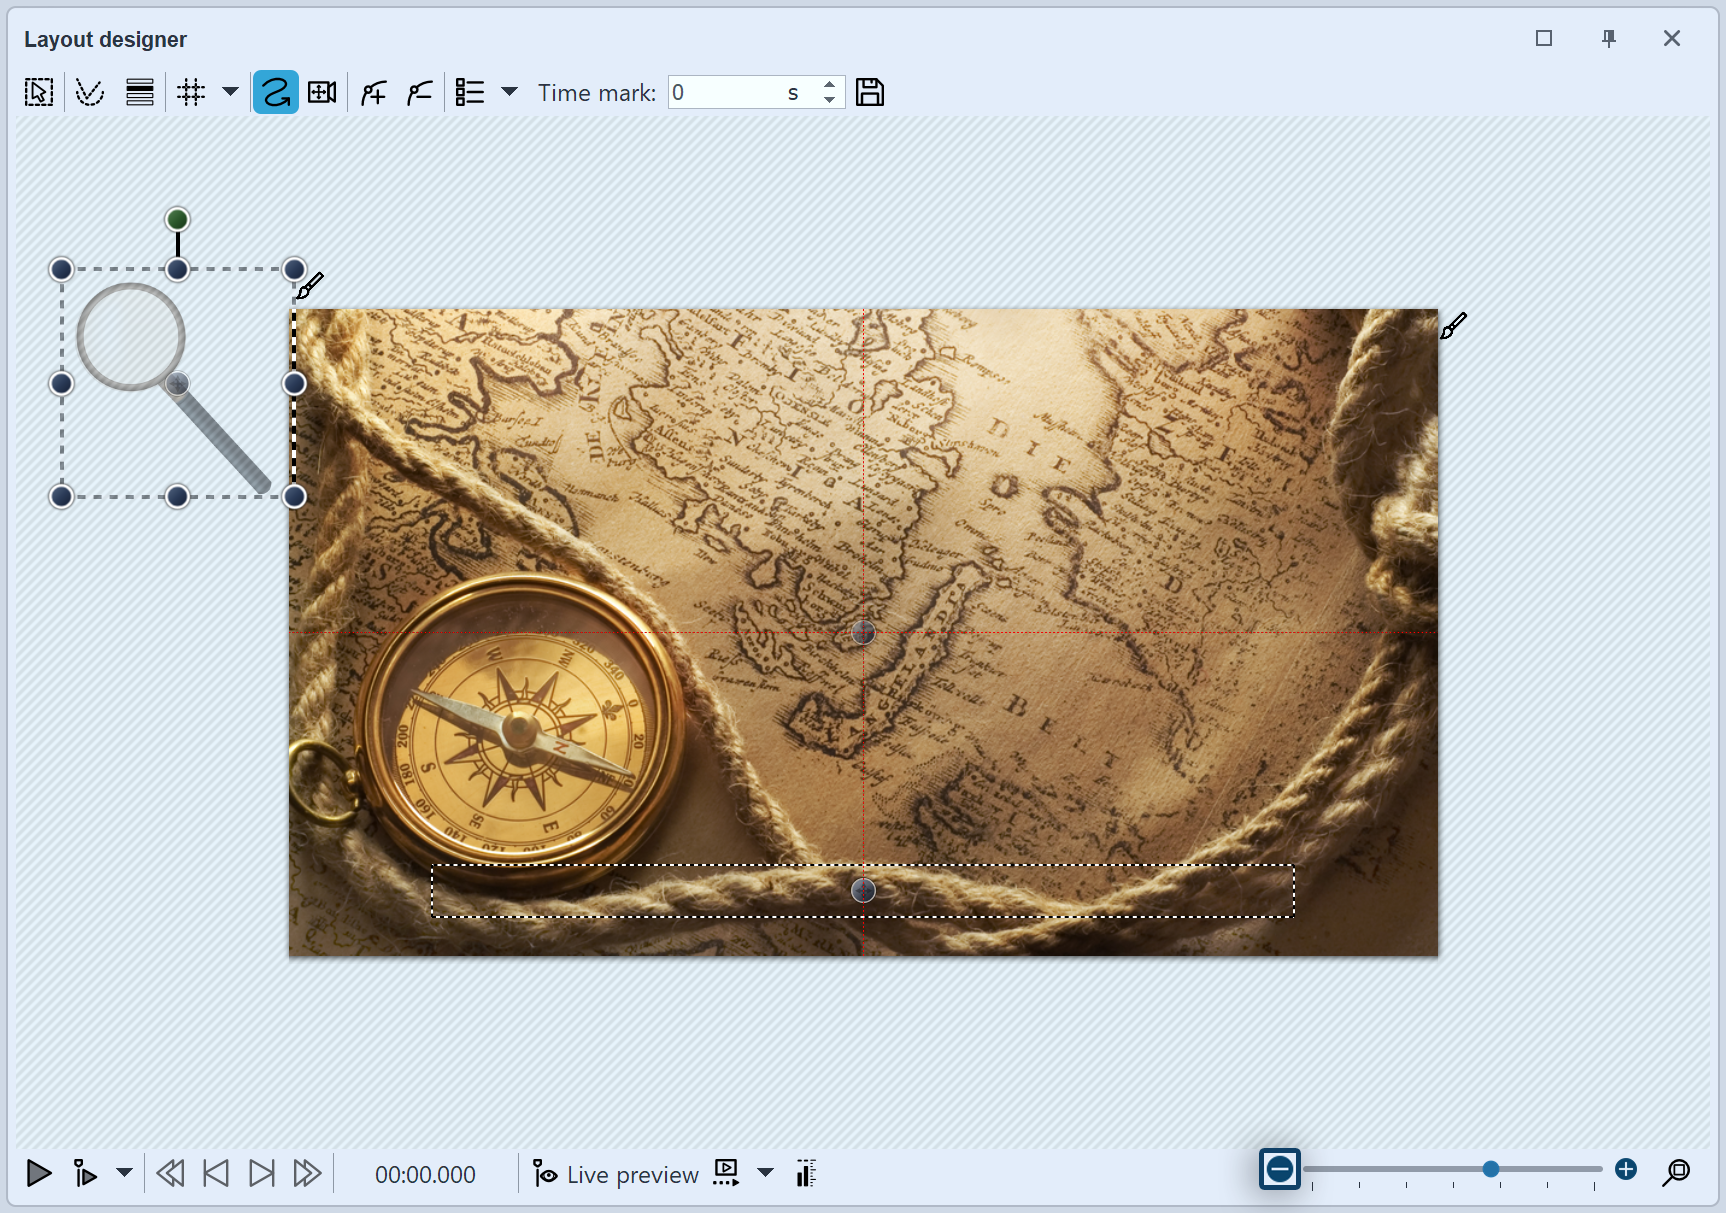
Task: Toggle Live preview on or off
Action: 616,1174
